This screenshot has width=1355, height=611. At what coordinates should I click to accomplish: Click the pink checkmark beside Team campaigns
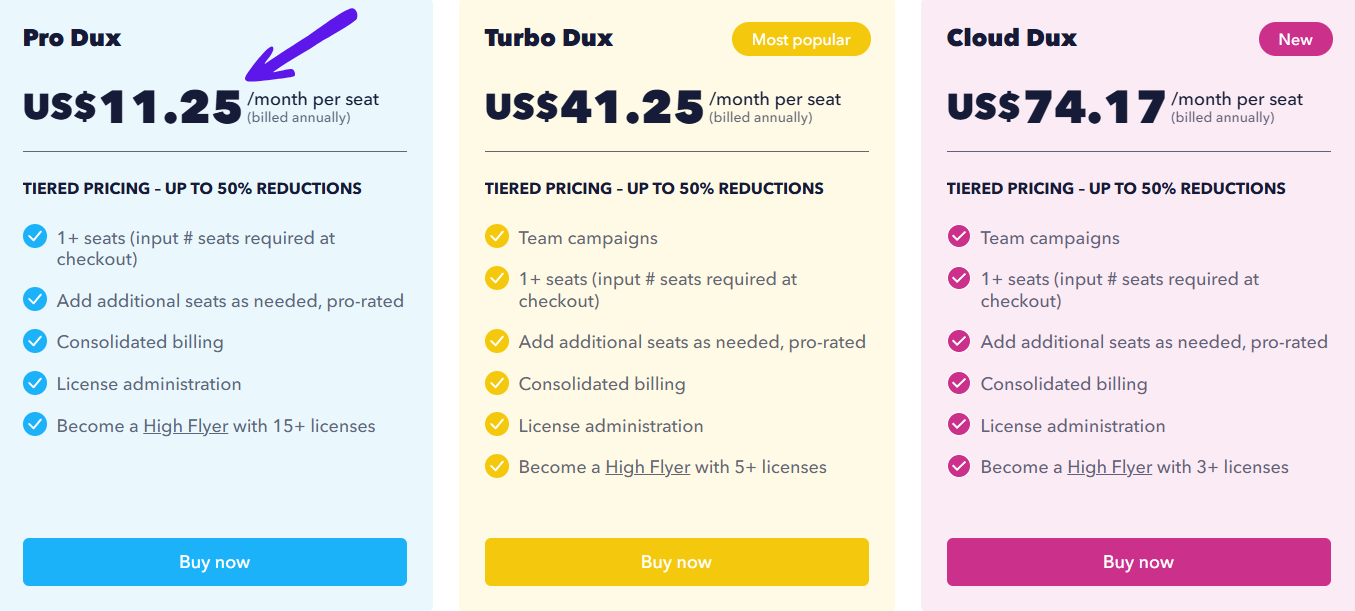958,238
